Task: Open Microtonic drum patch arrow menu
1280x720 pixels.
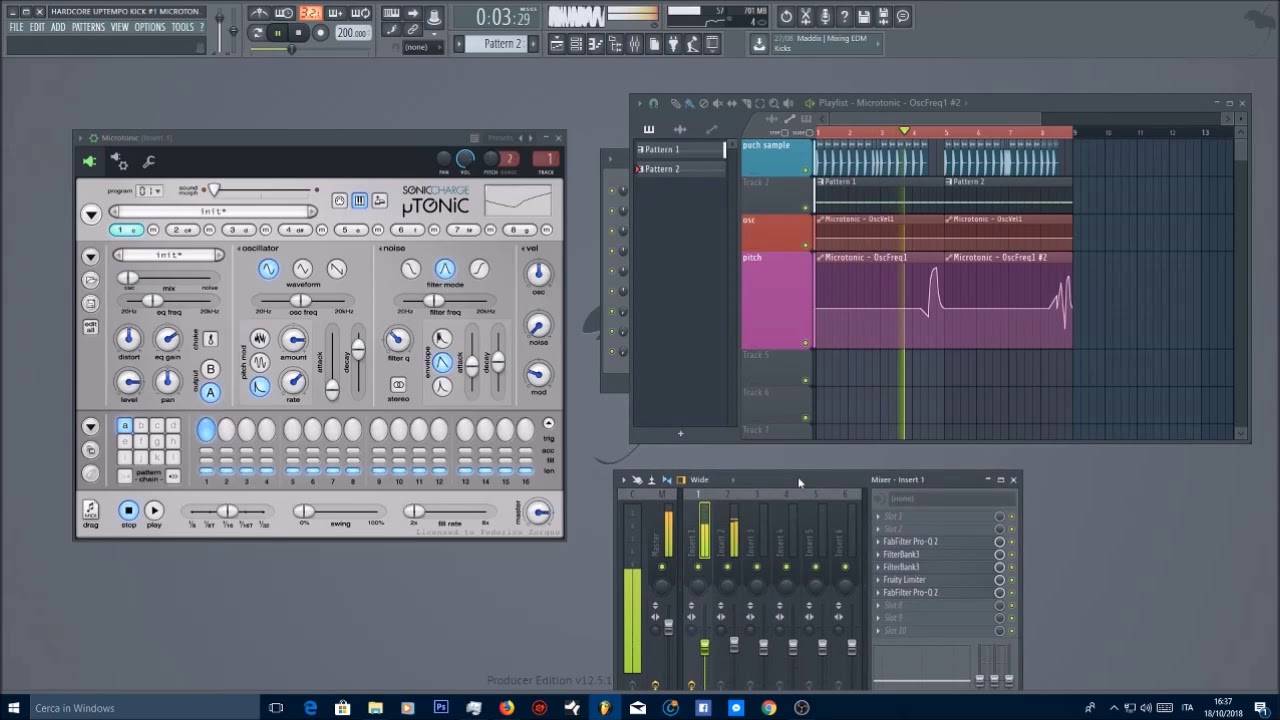Action: (x=91, y=257)
